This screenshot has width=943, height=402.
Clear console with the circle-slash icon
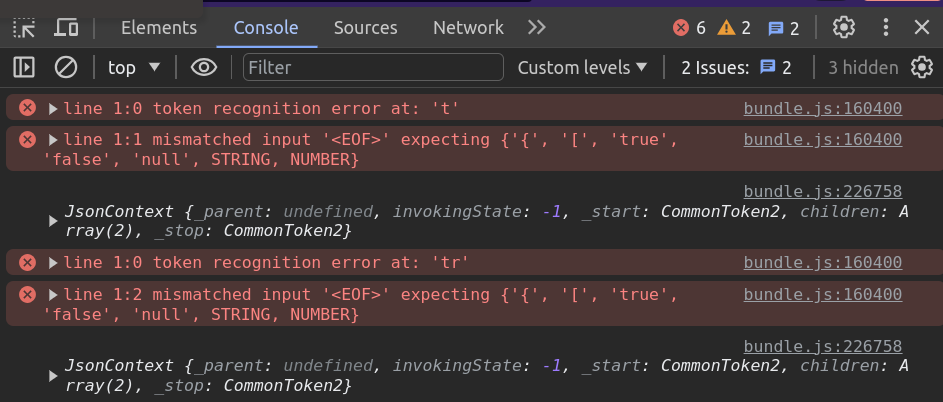click(66, 67)
